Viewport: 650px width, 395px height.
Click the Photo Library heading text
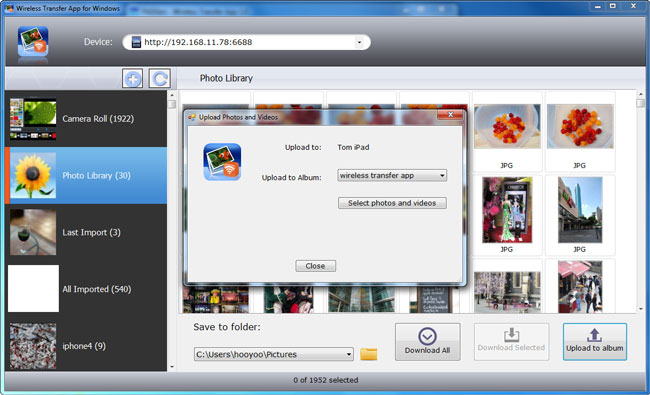click(x=226, y=78)
